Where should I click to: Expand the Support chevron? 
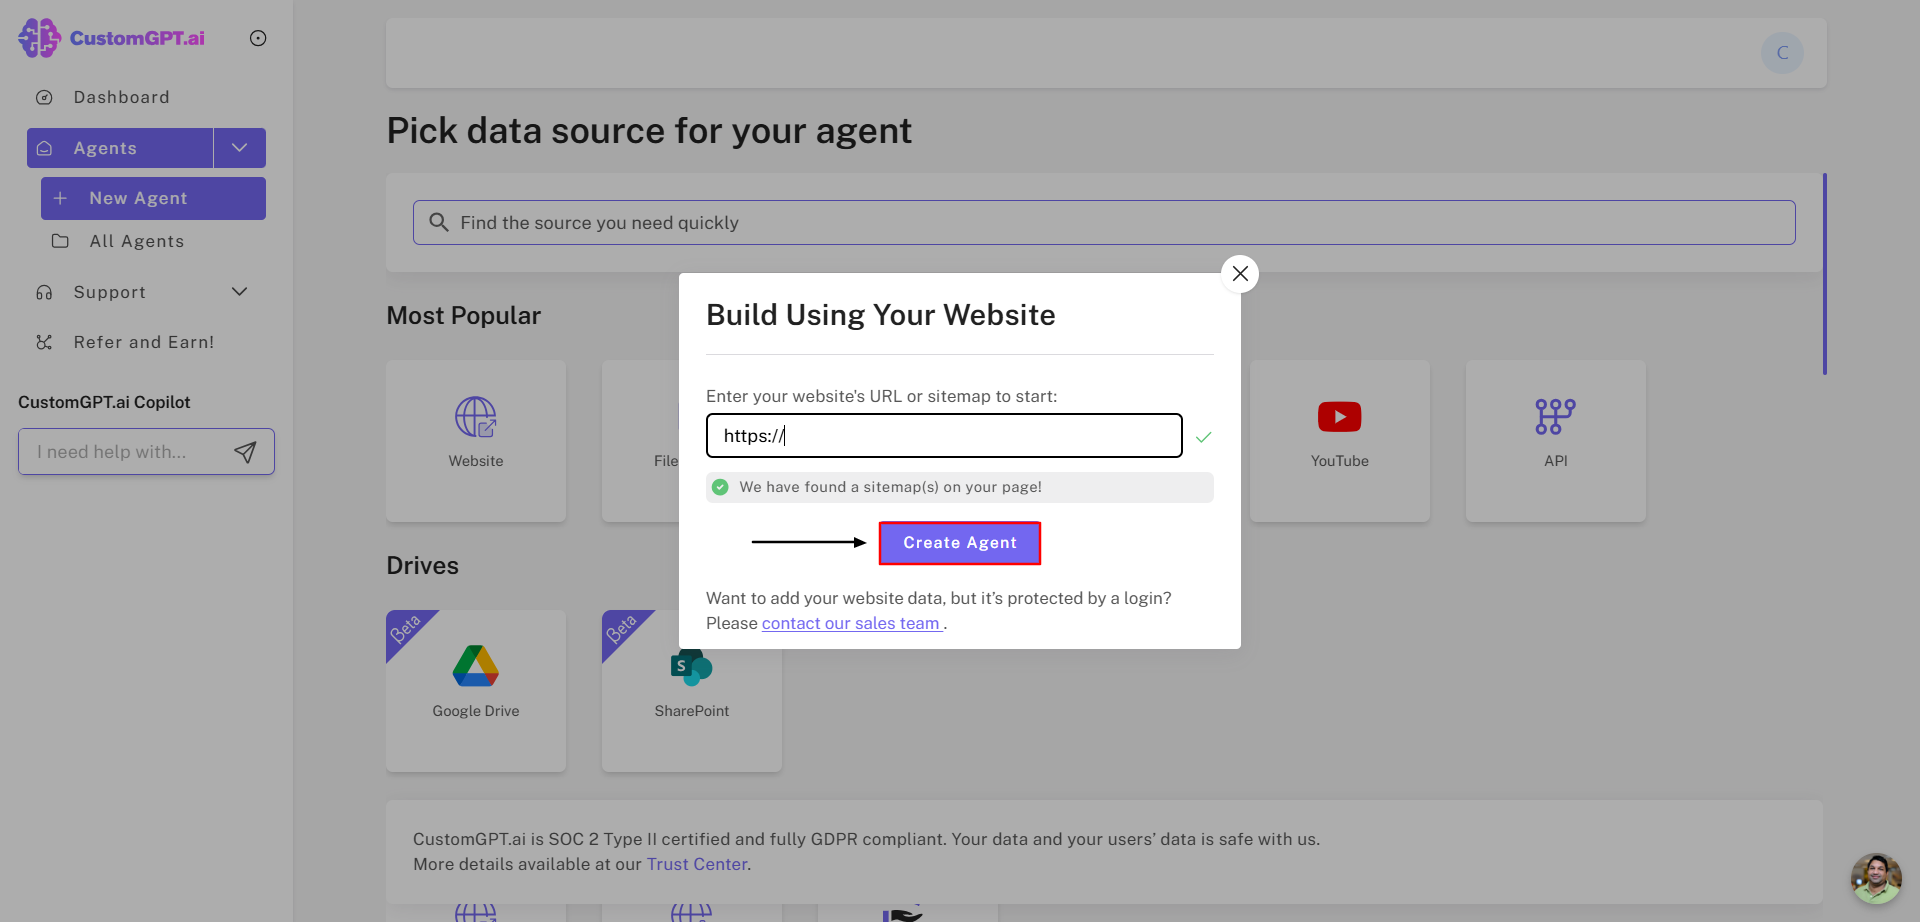[x=240, y=292]
